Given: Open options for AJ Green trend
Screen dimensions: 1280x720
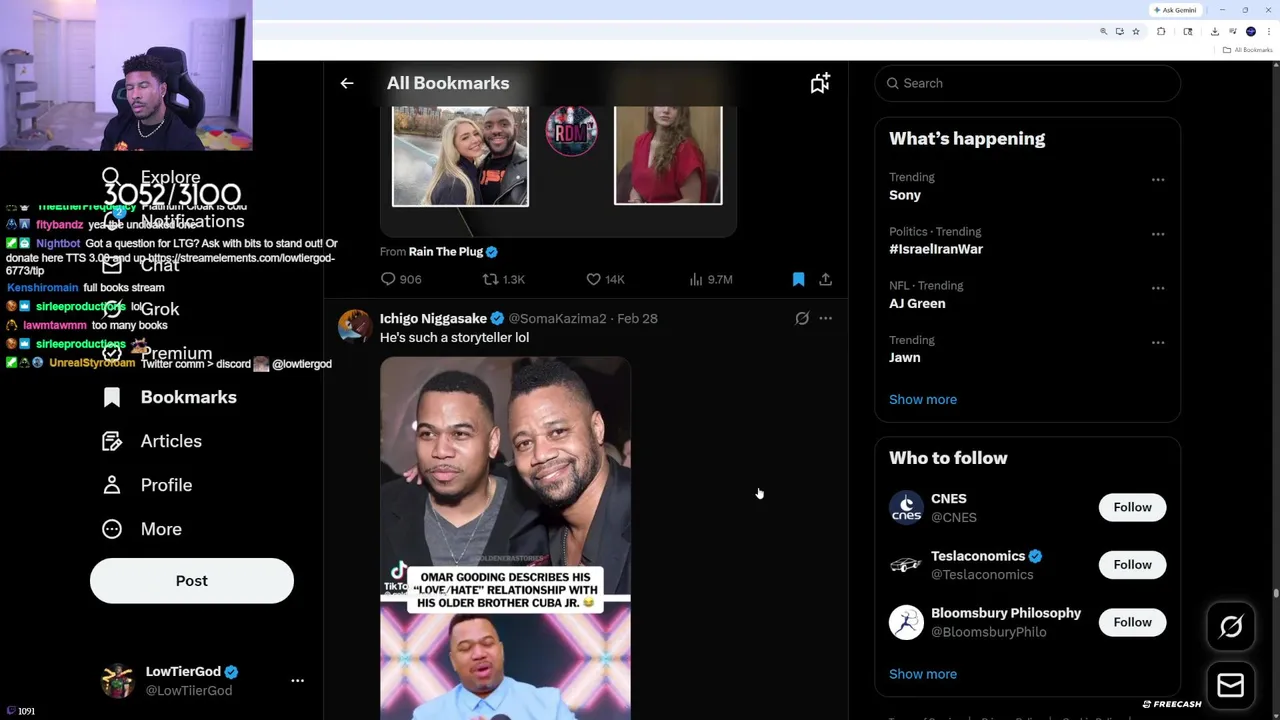Looking at the screenshot, I should (x=1158, y=288).
